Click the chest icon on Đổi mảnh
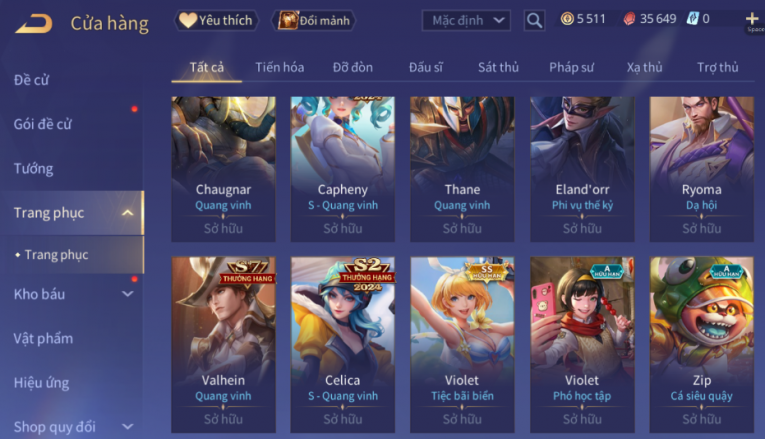Screen dimensions: 765x439 coord(288,20)
